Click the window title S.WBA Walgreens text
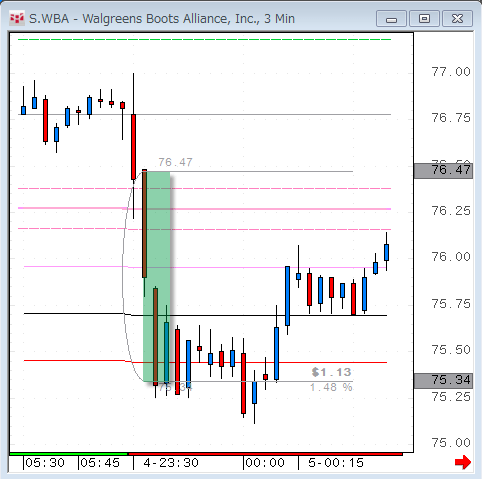This screenshot has height=479, width=482. [x=162, y=19]
